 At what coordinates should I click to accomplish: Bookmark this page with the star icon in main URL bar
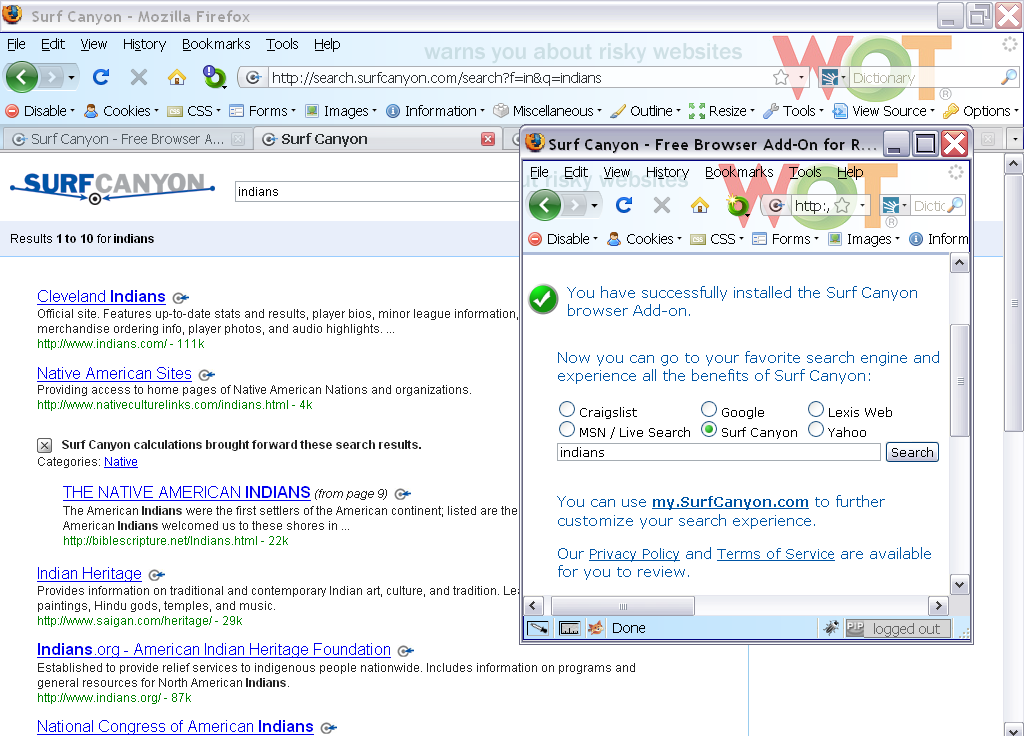click(x=781, y=78)
